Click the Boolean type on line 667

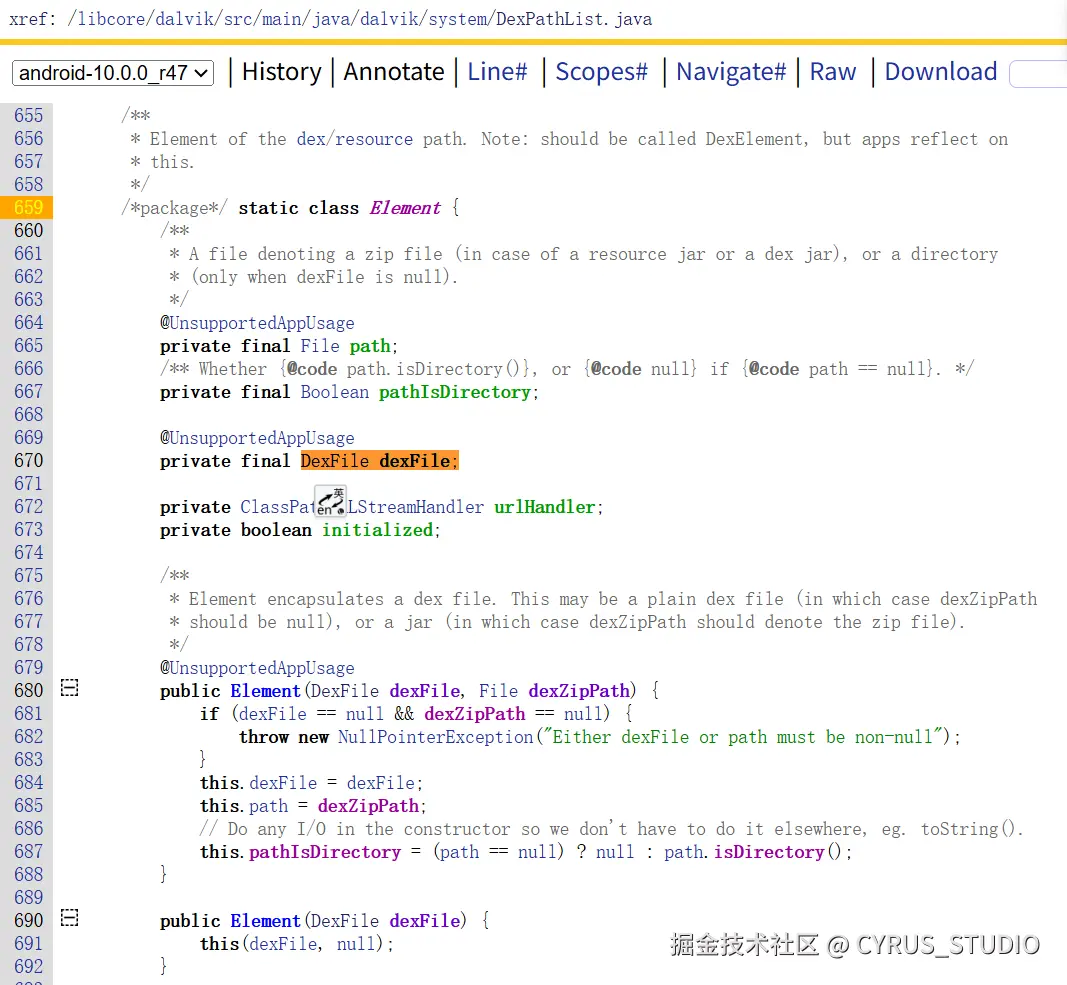(x=335, y=392)
